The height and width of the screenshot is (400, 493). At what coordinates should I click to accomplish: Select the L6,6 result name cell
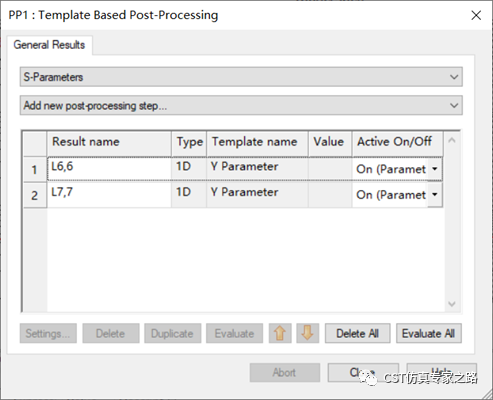click(109, 169)
